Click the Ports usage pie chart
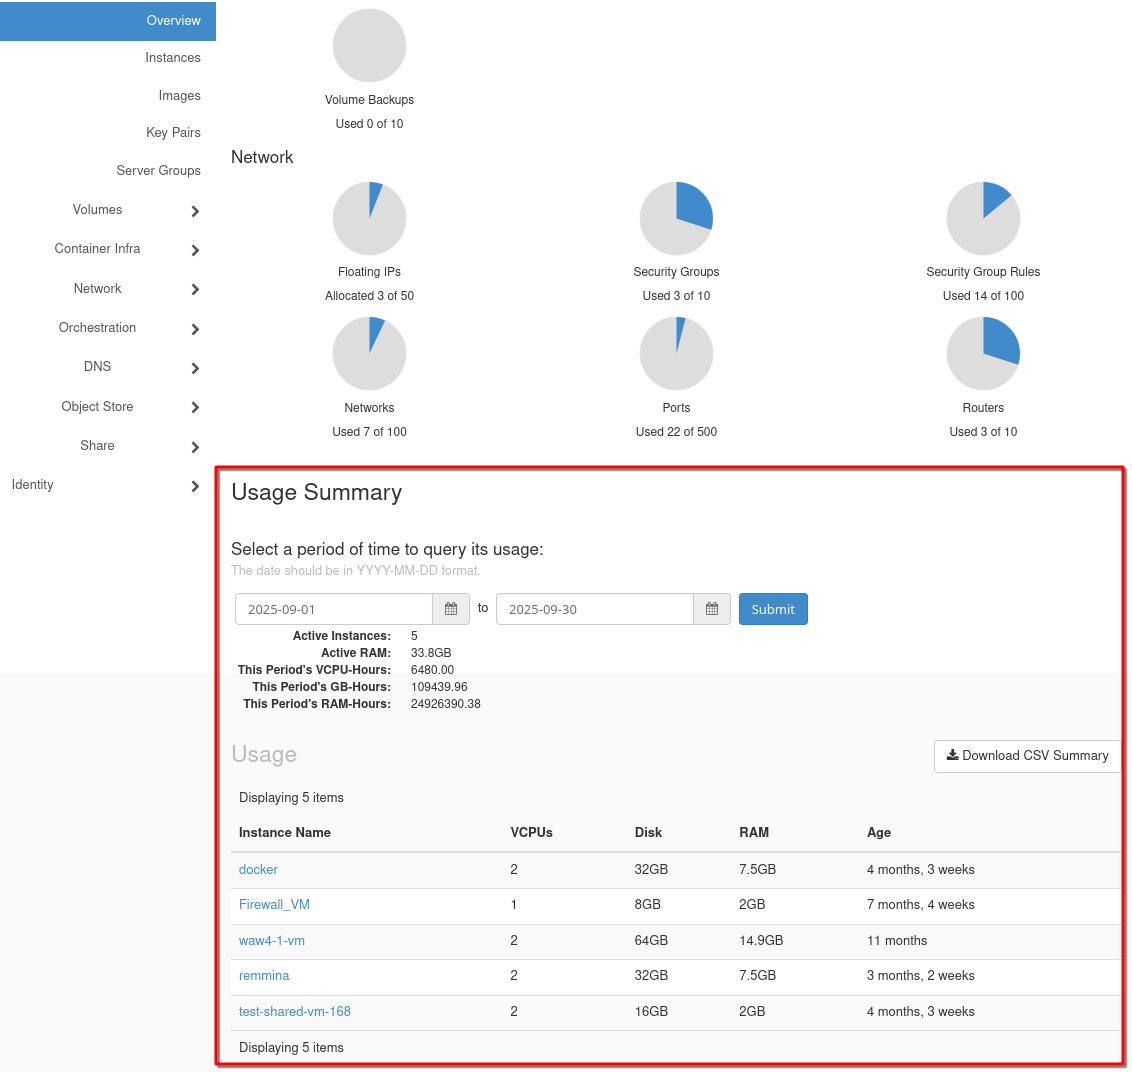1132x1072 pixels. click(676, 354)
